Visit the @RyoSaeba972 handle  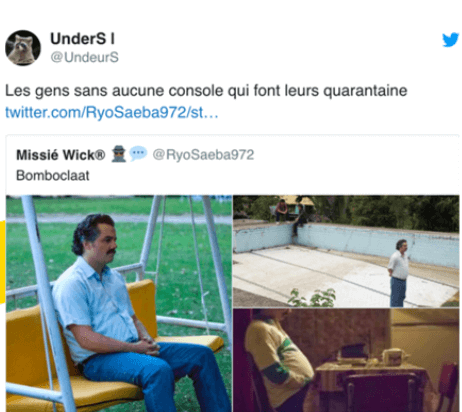click(x=203, y=155)
